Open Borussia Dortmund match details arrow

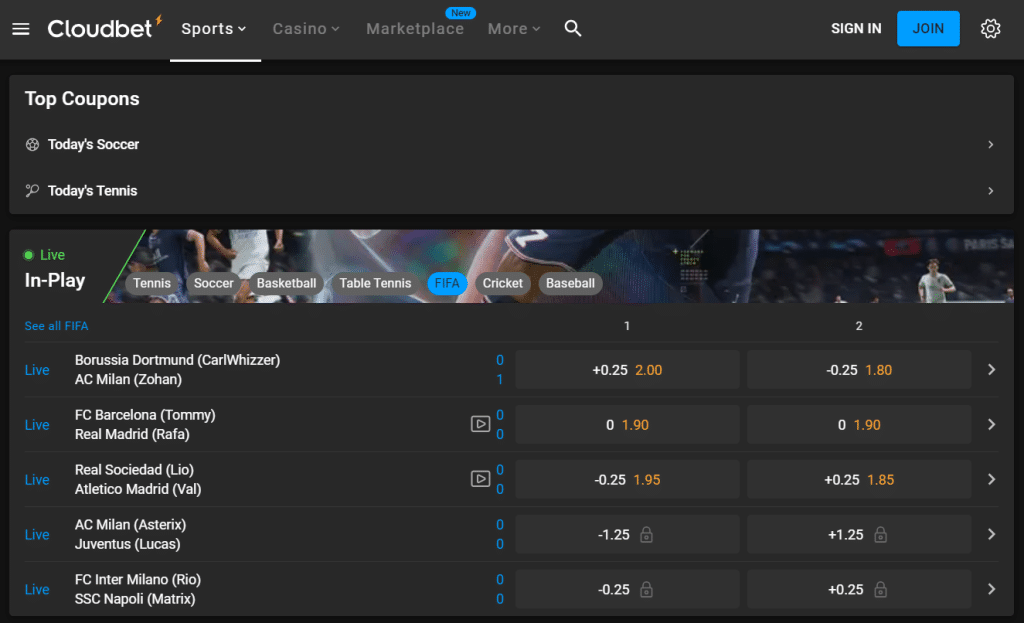tap(991, 370)
